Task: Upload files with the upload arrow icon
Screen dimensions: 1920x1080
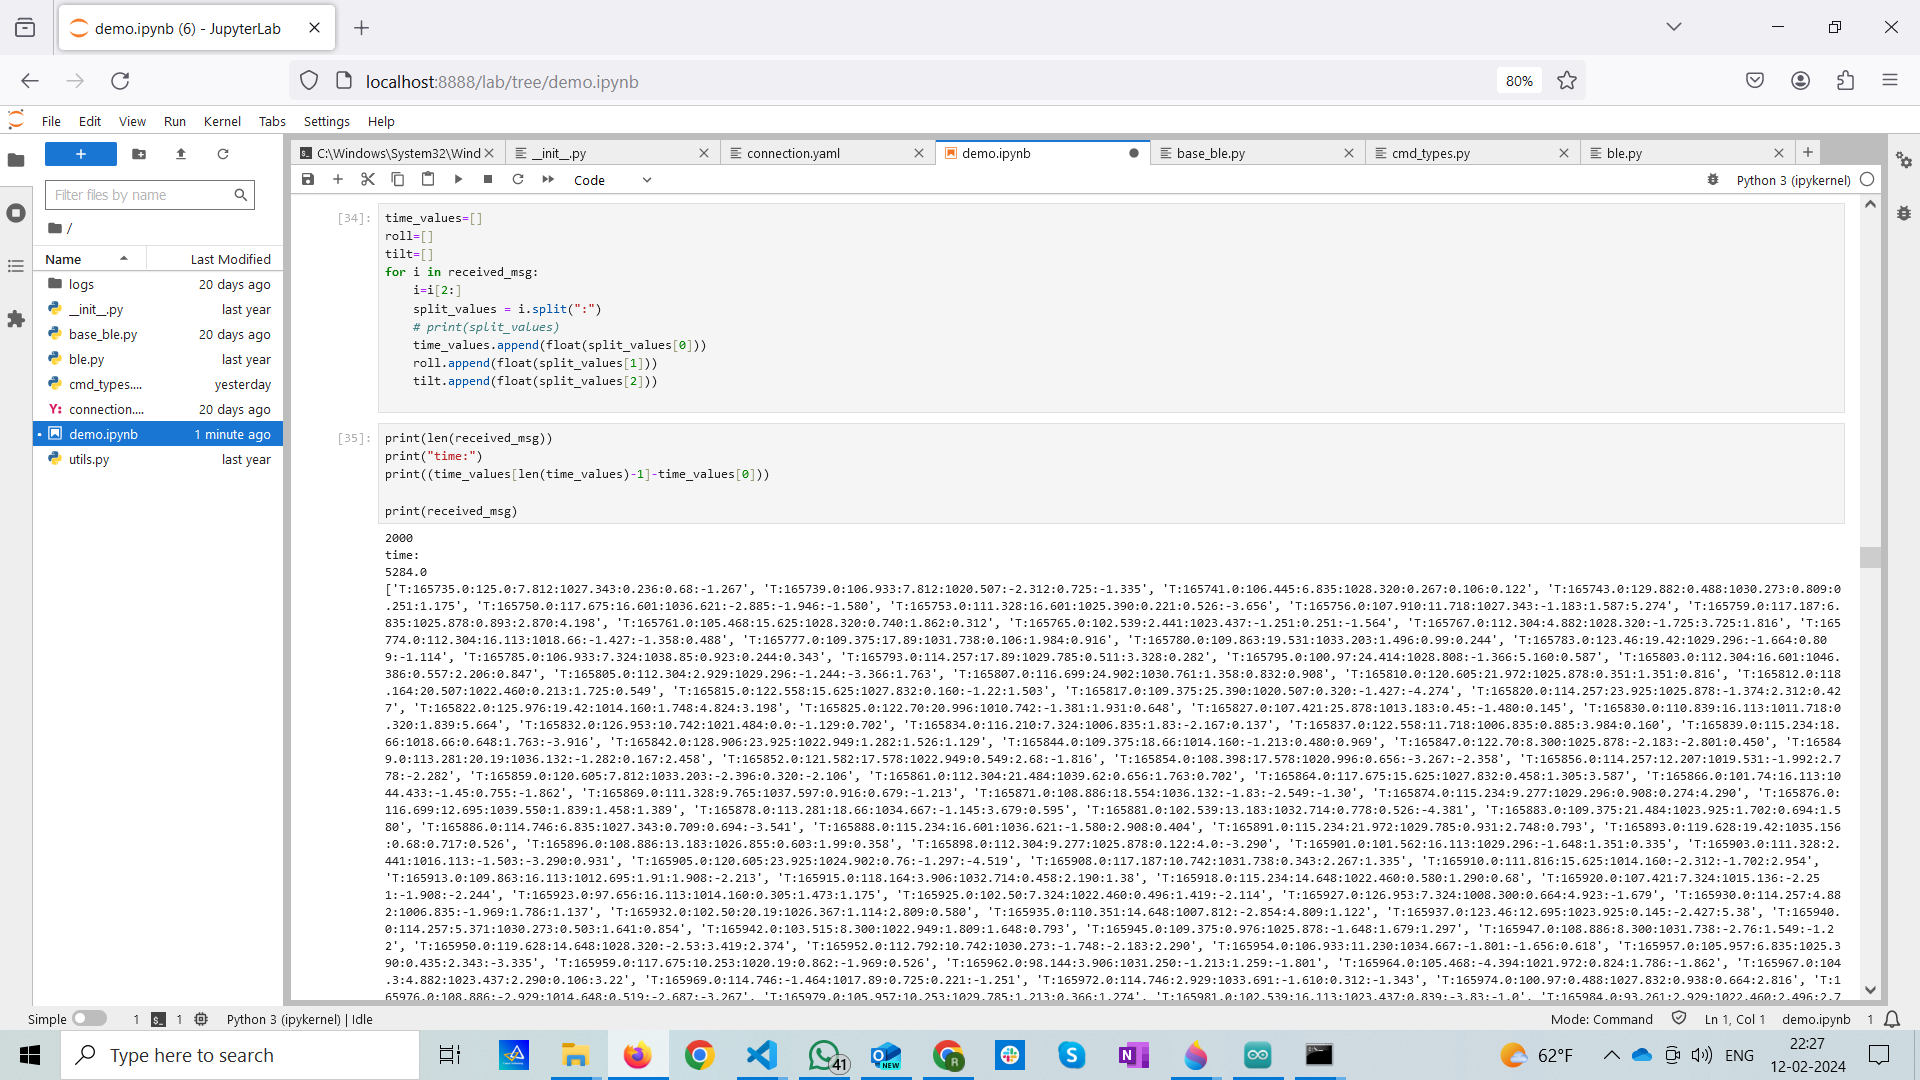Action: coord(181,154)
